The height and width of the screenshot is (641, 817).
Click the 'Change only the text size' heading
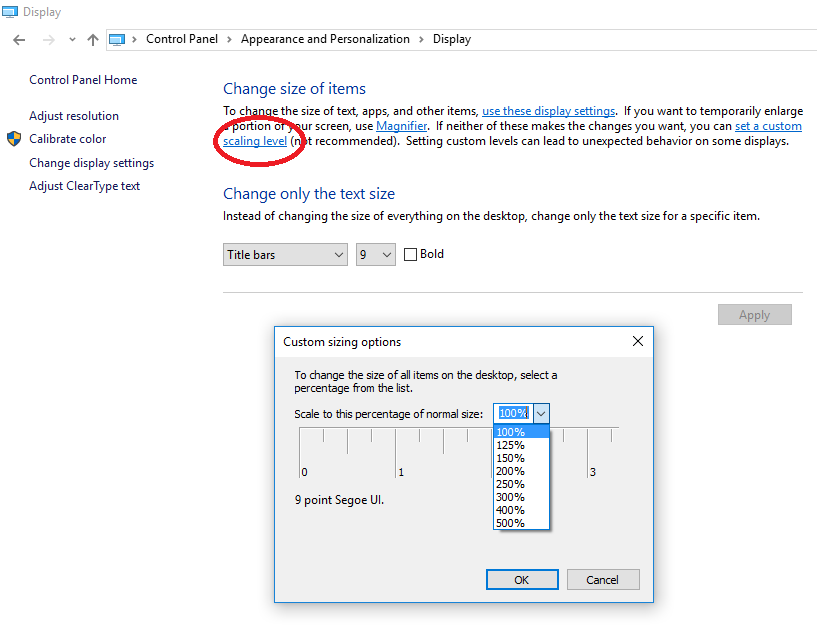coord(309,194)
